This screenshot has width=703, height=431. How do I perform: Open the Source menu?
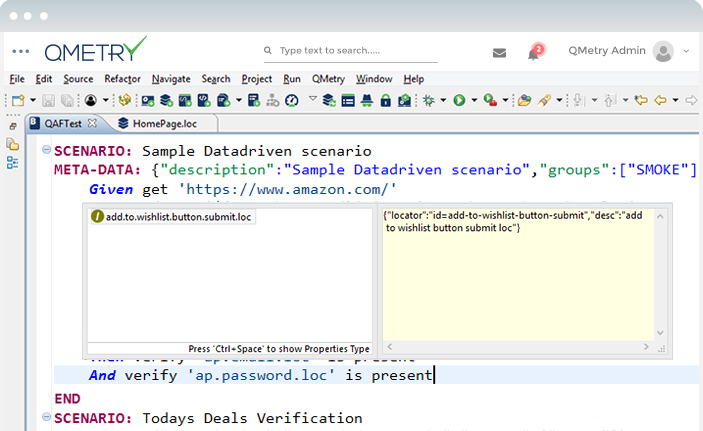click(78, 79)
